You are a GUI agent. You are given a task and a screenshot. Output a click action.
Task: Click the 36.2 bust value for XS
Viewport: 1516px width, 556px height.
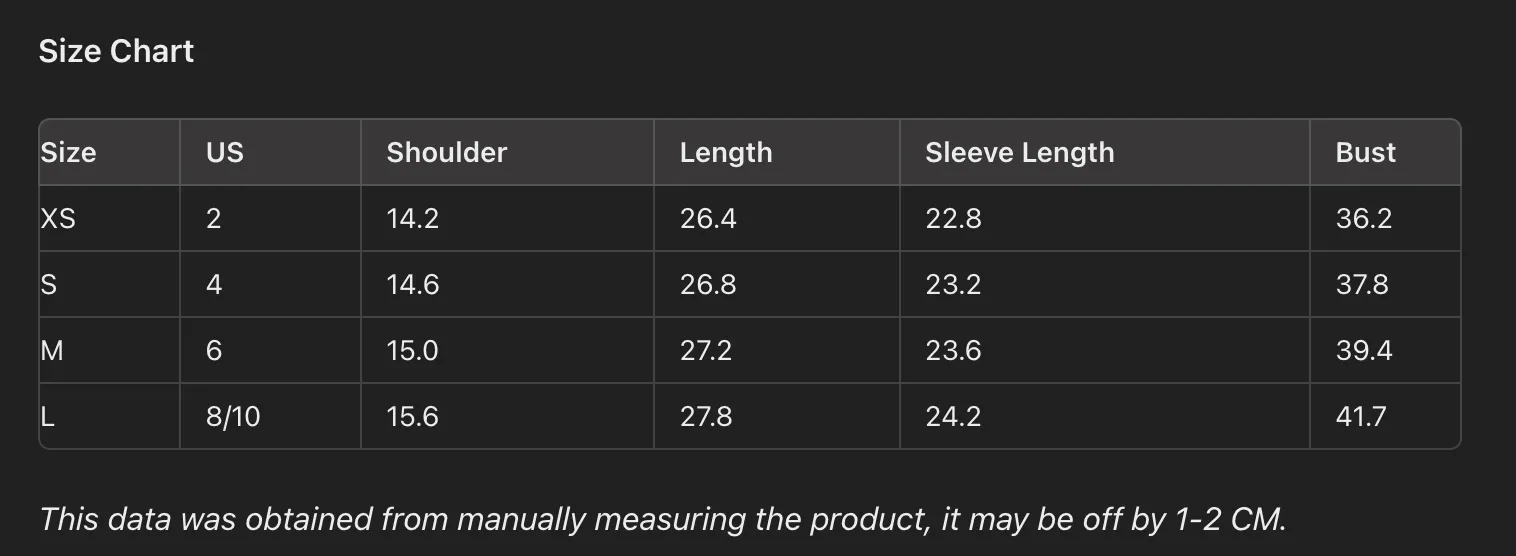pyautogui.click(x=1364, y=218)
